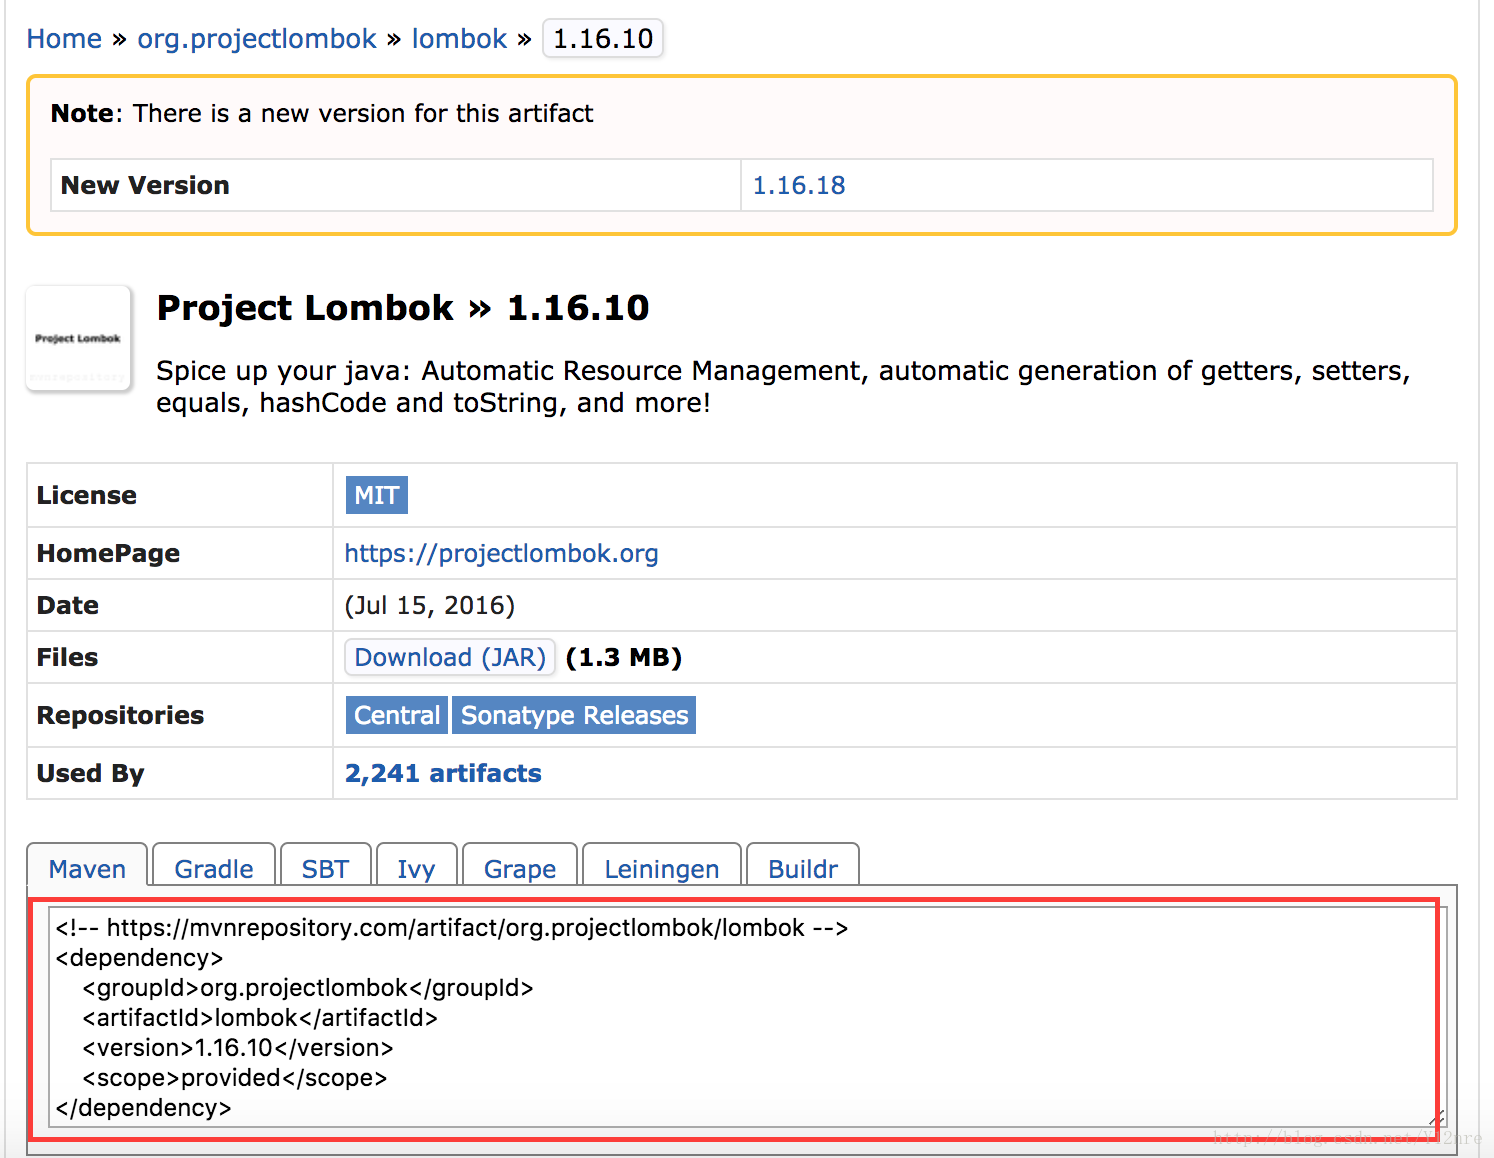This screenshot has height=1158, width=1494.
Task: Open the lombok breadcrumb link
Action: [x=460, y=39]
